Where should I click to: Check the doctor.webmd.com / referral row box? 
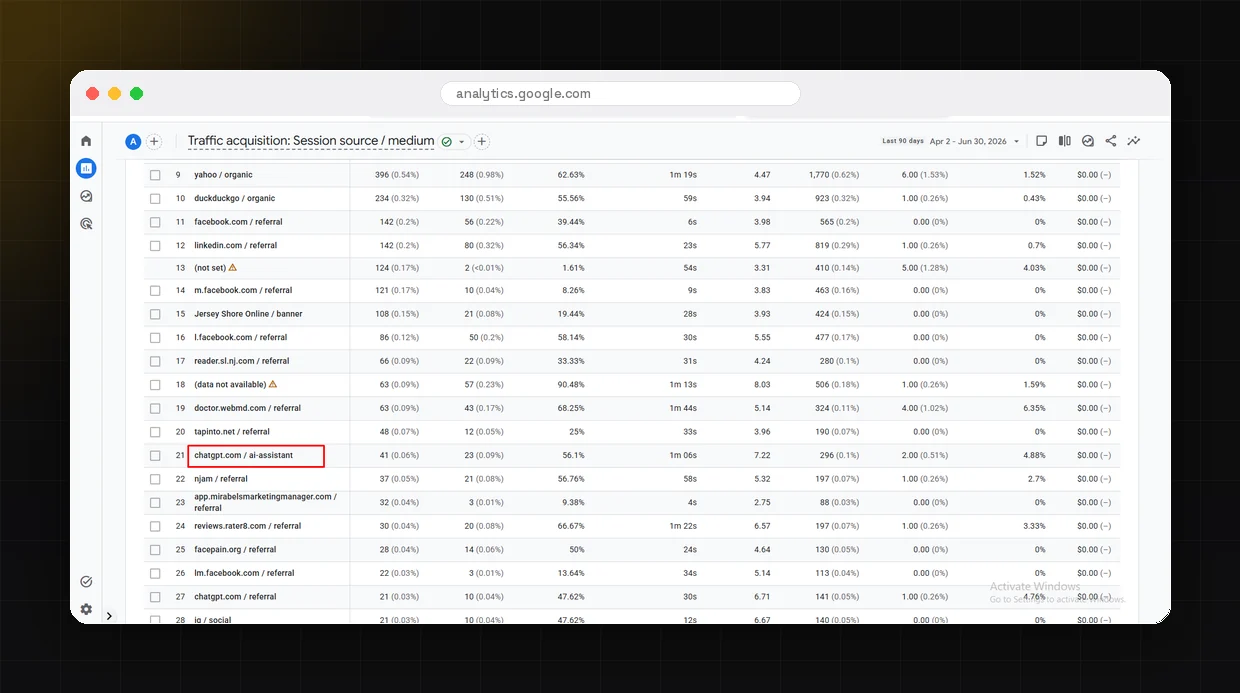(x=155, y=408)
